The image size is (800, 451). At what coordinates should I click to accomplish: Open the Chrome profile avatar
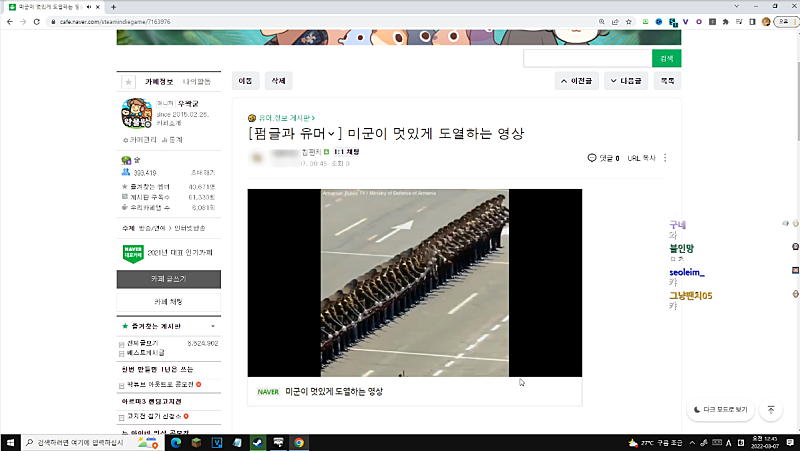point(766,22)
